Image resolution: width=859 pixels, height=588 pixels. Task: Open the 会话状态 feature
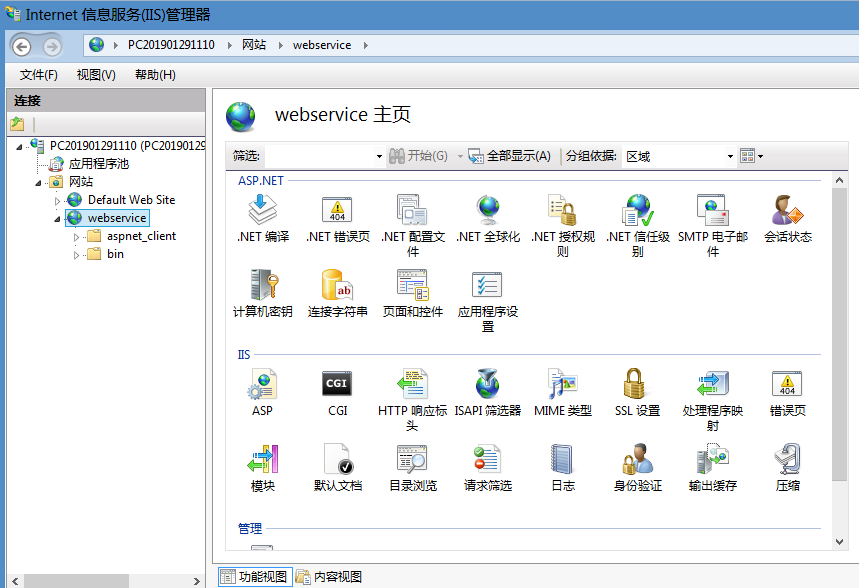coord(788,219)
